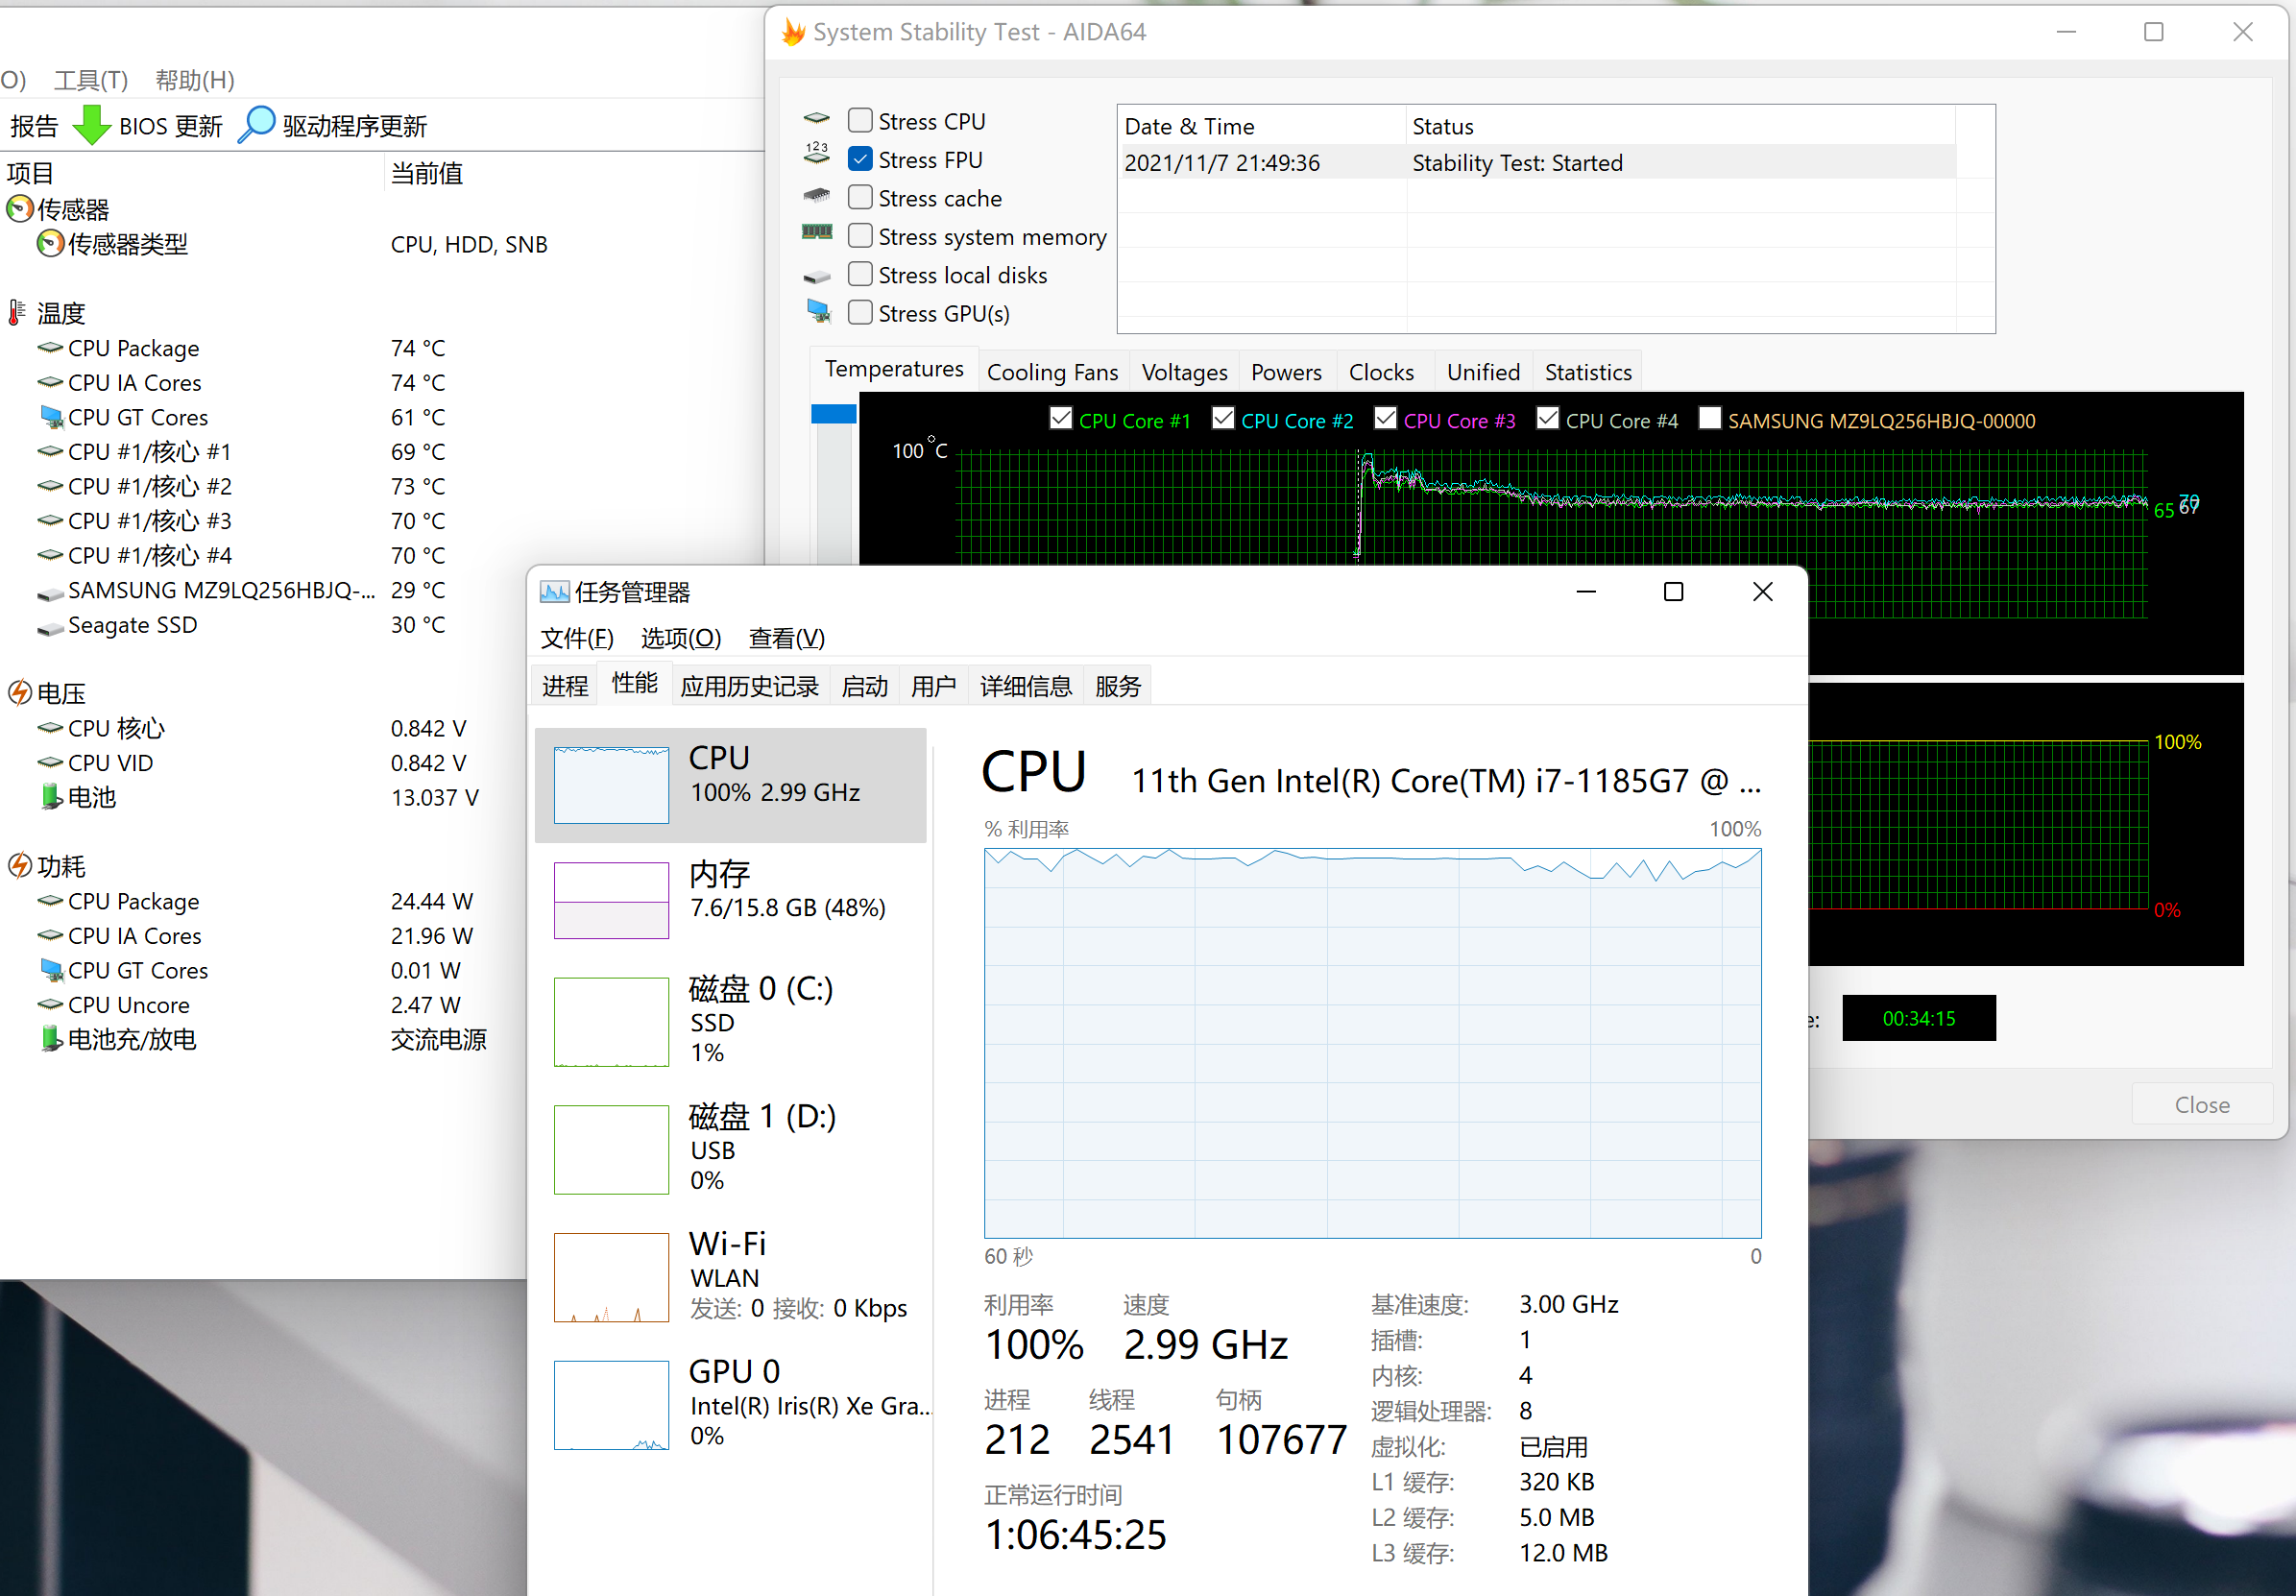Enable the Stress GPU(s) checkbox
The width and height of the screenshot is (2296, 1596).
pos(860,312)
